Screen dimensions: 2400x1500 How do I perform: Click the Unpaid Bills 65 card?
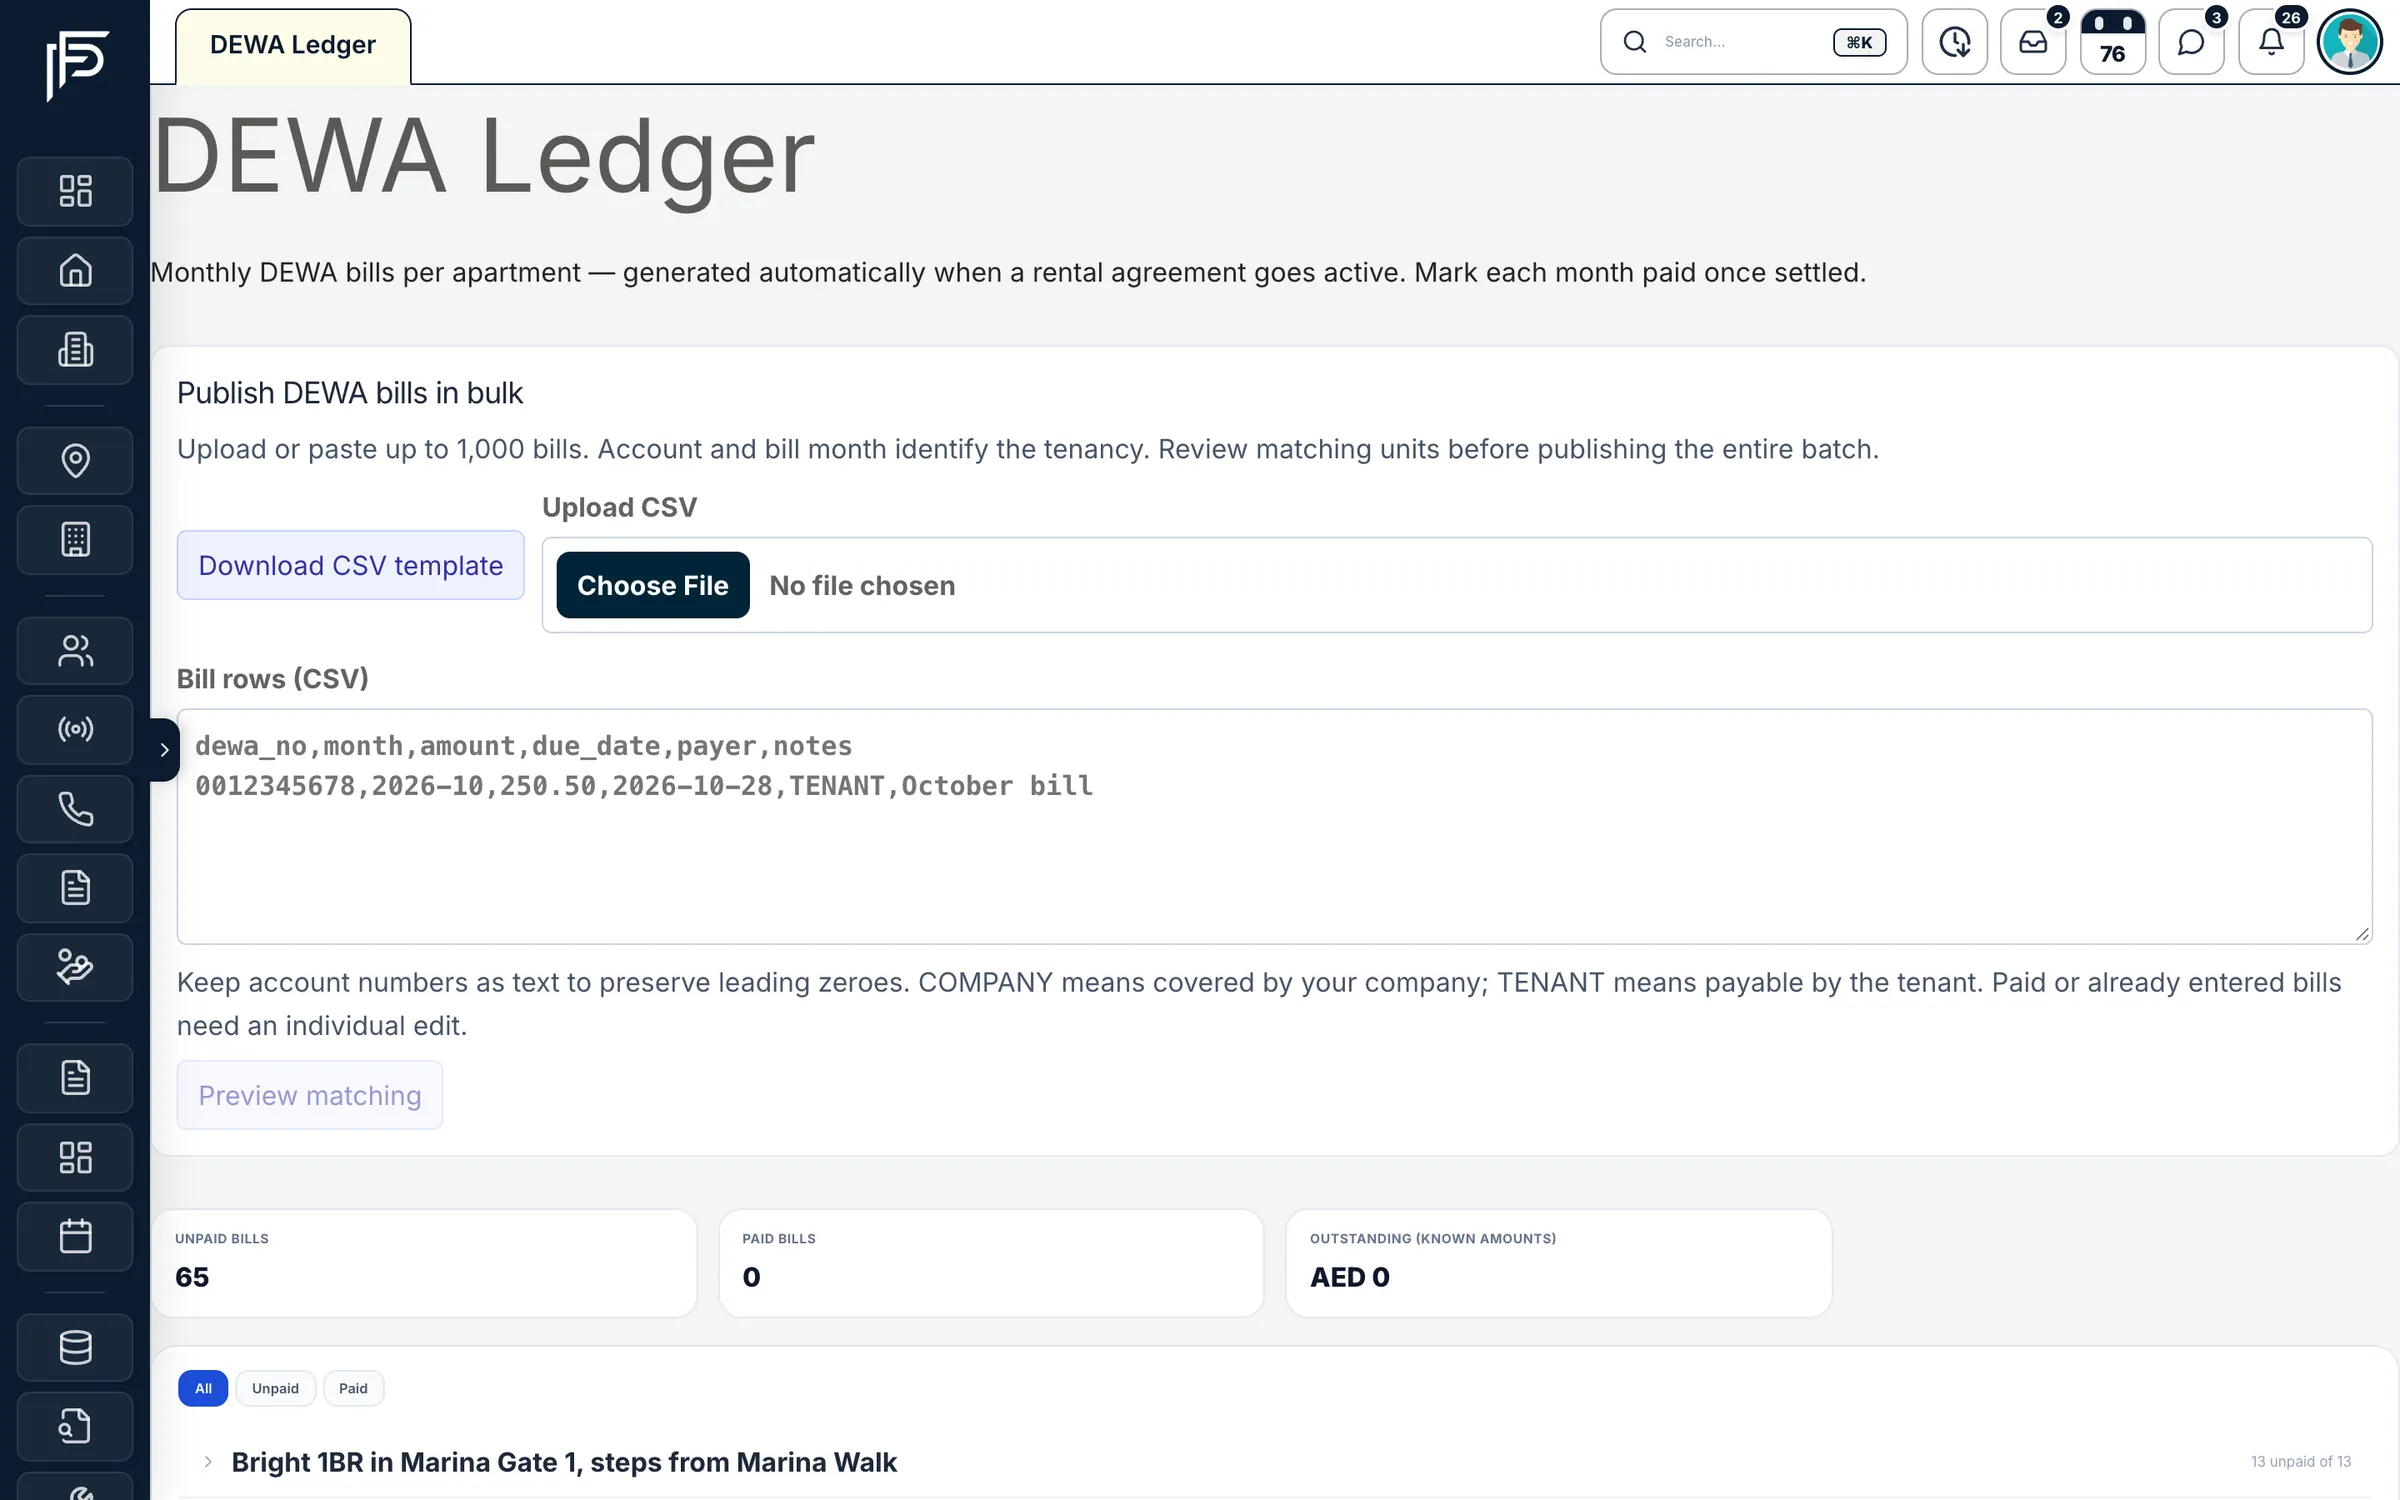424,1263
